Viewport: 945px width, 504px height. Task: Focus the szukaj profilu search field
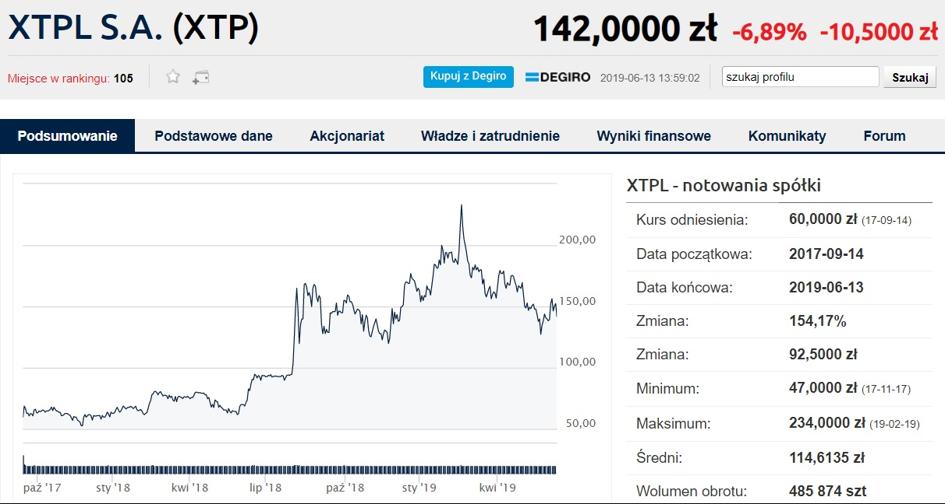pyautogui.click(x=800, y=77)
